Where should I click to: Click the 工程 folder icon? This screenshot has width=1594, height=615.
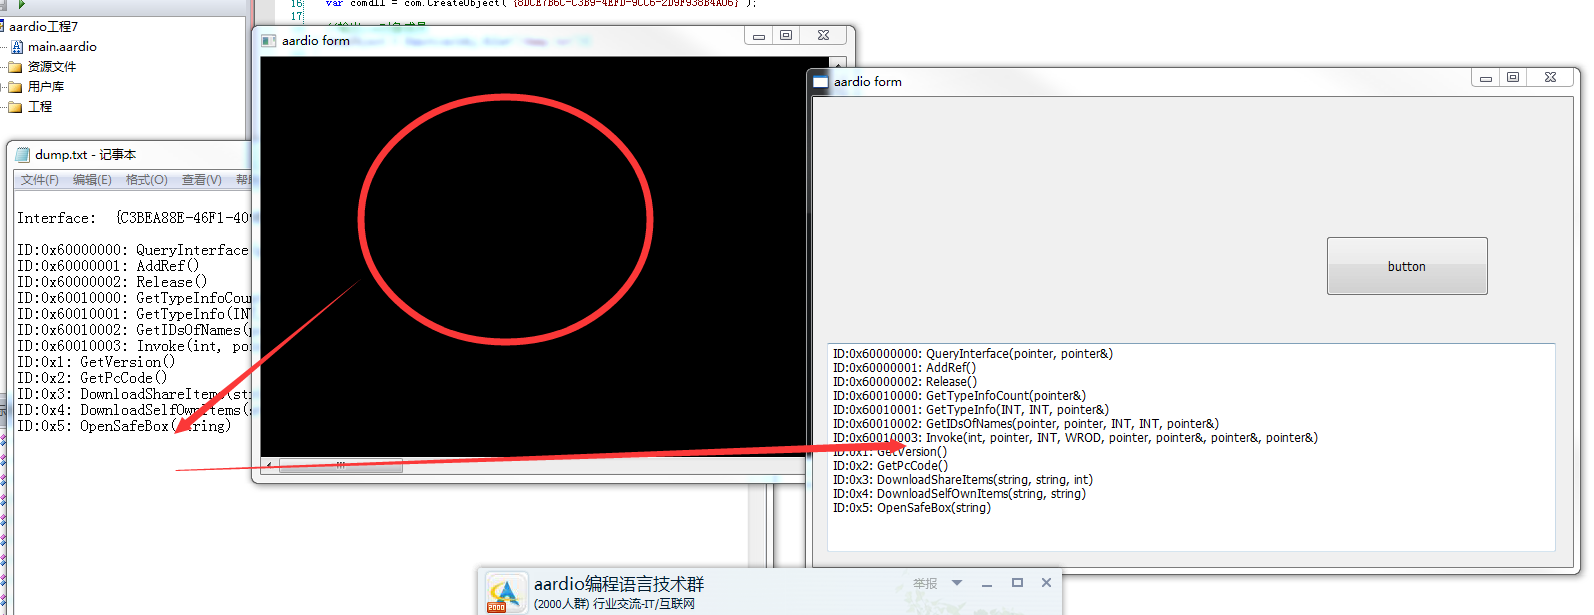tap(15, 107)
